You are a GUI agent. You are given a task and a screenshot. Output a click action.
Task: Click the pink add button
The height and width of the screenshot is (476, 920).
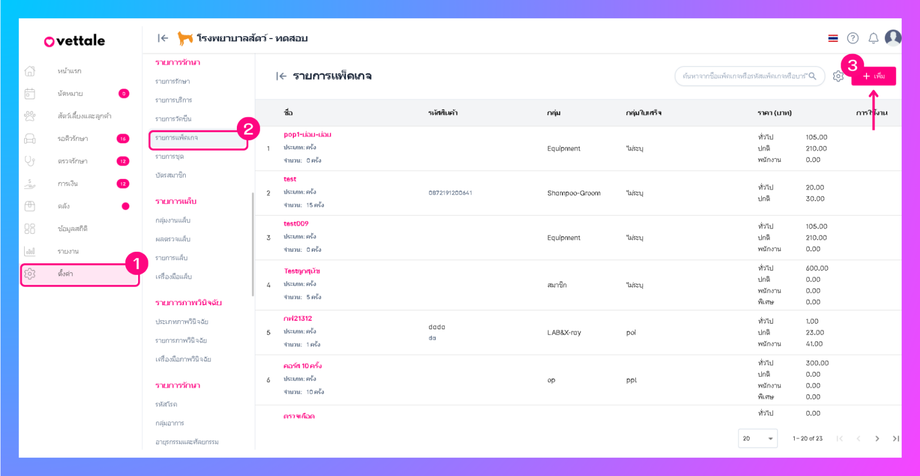click(x=873, y=76)
